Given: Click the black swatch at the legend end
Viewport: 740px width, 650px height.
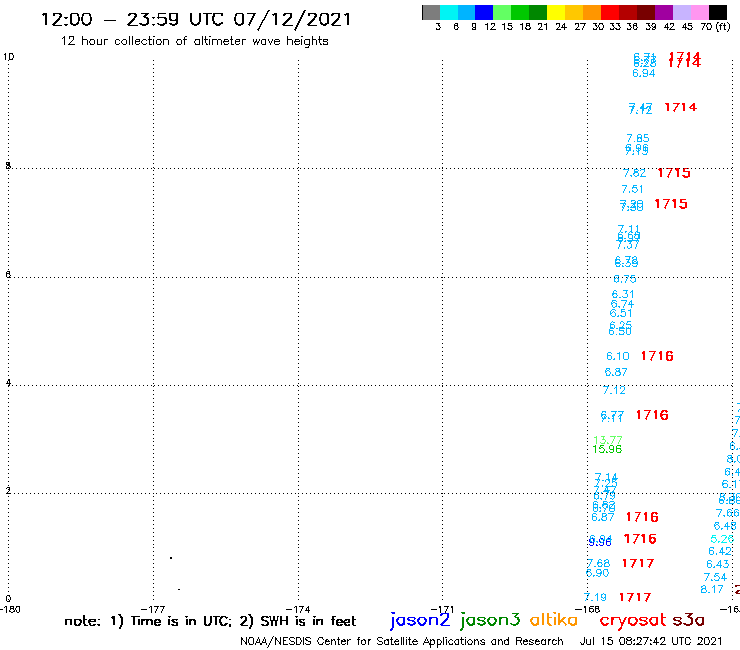Looking at the screenshot, I should [718, 12].
